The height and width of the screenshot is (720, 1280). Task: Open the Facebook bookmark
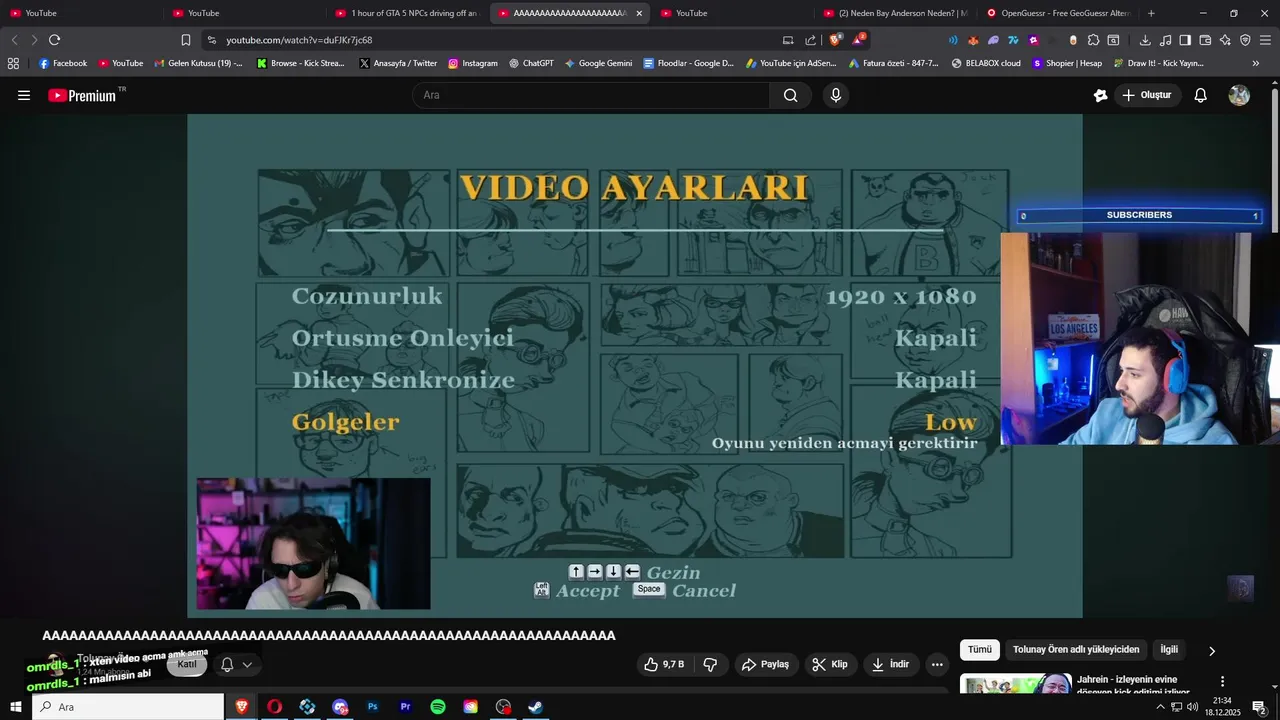tap(63, 63)
